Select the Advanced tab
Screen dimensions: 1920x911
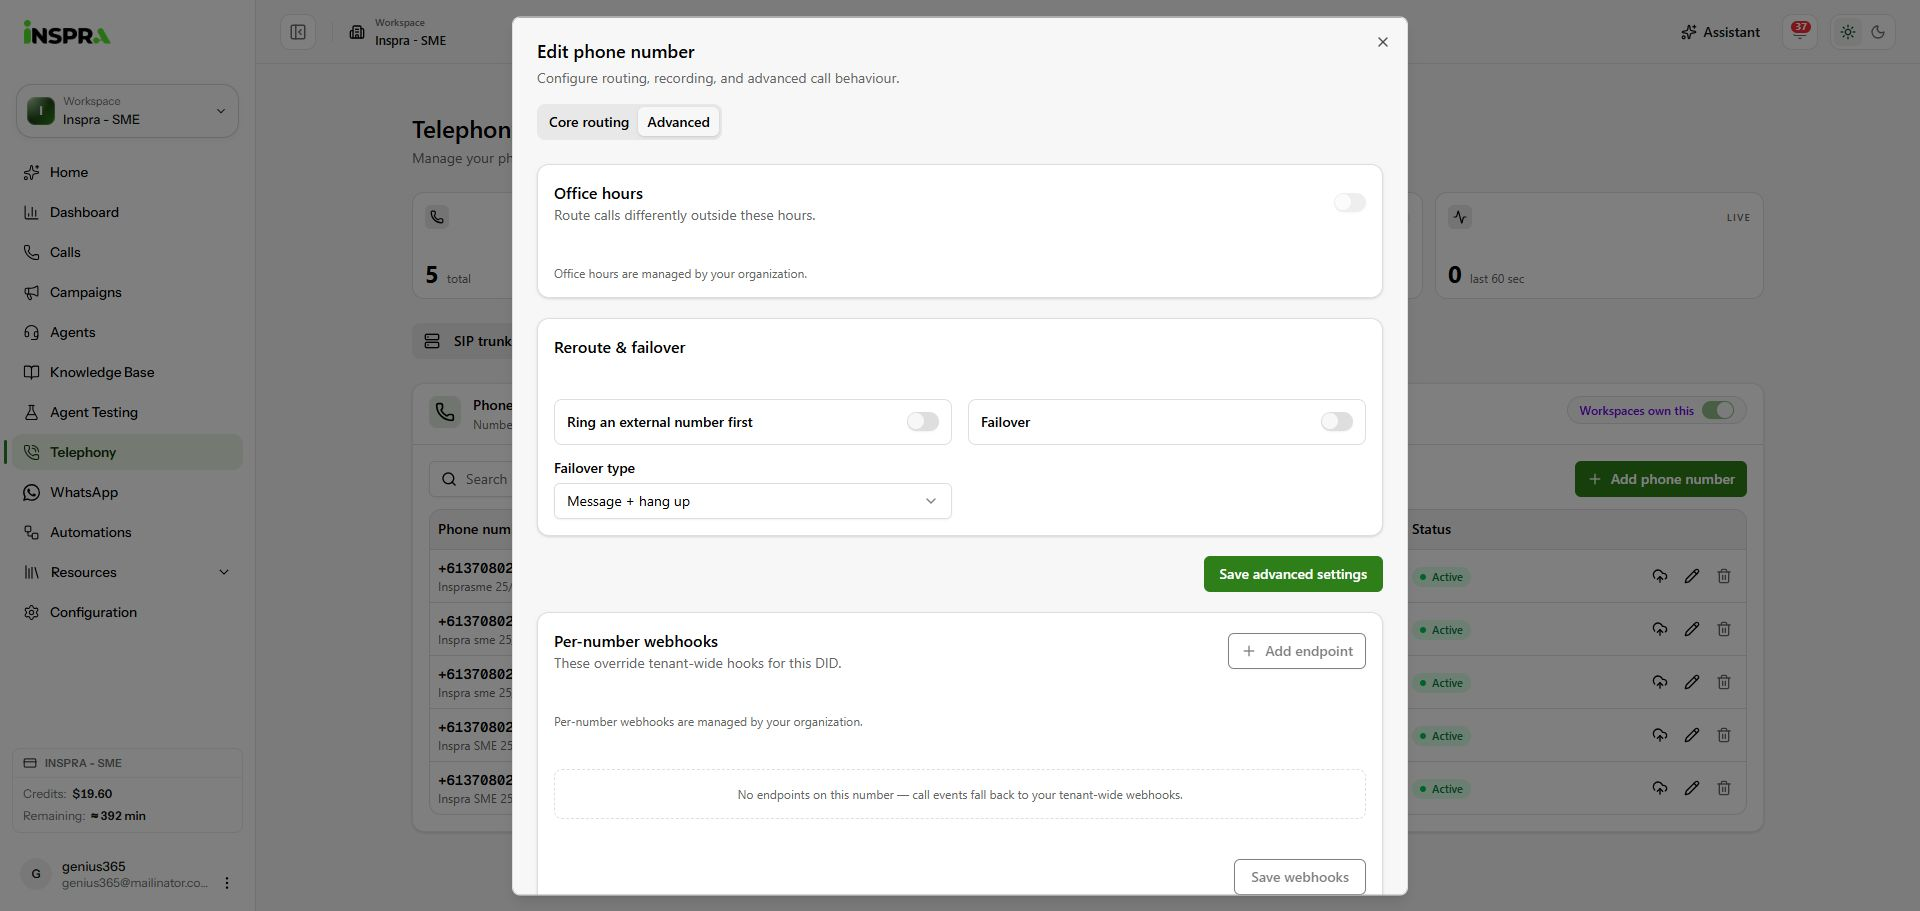(x=678, y=122)
